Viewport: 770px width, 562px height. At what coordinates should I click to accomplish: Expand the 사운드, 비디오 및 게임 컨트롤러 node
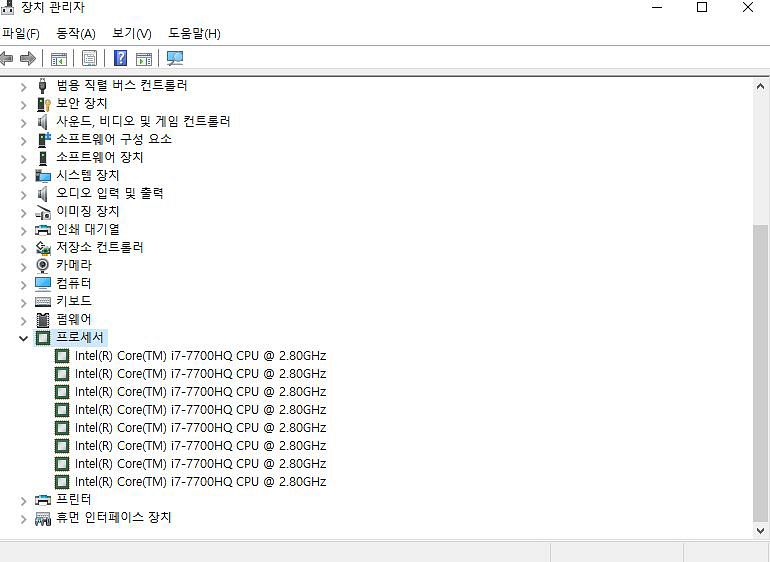point(23,123)
